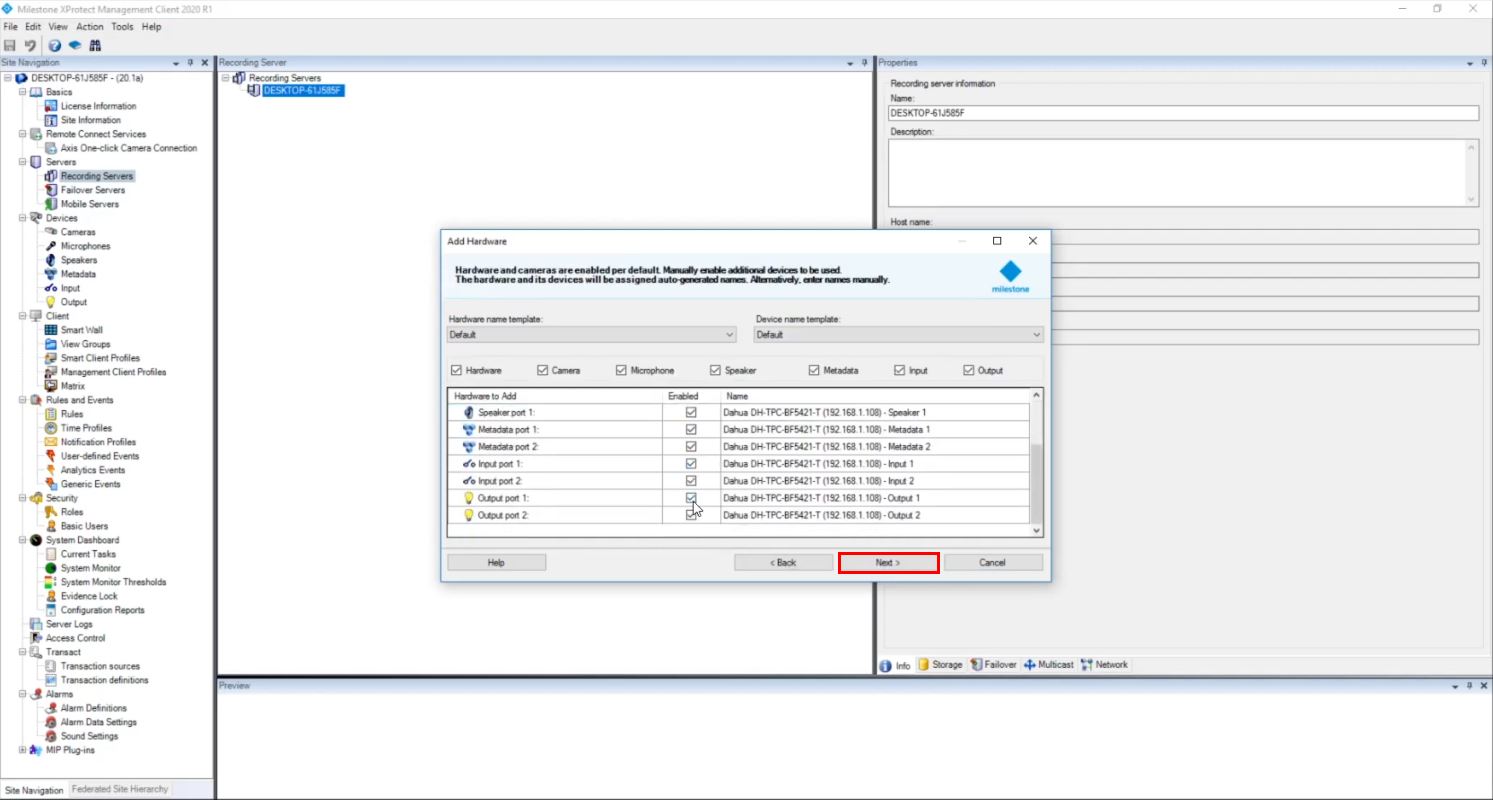Click into the recording server Name field

point(1183,113)
